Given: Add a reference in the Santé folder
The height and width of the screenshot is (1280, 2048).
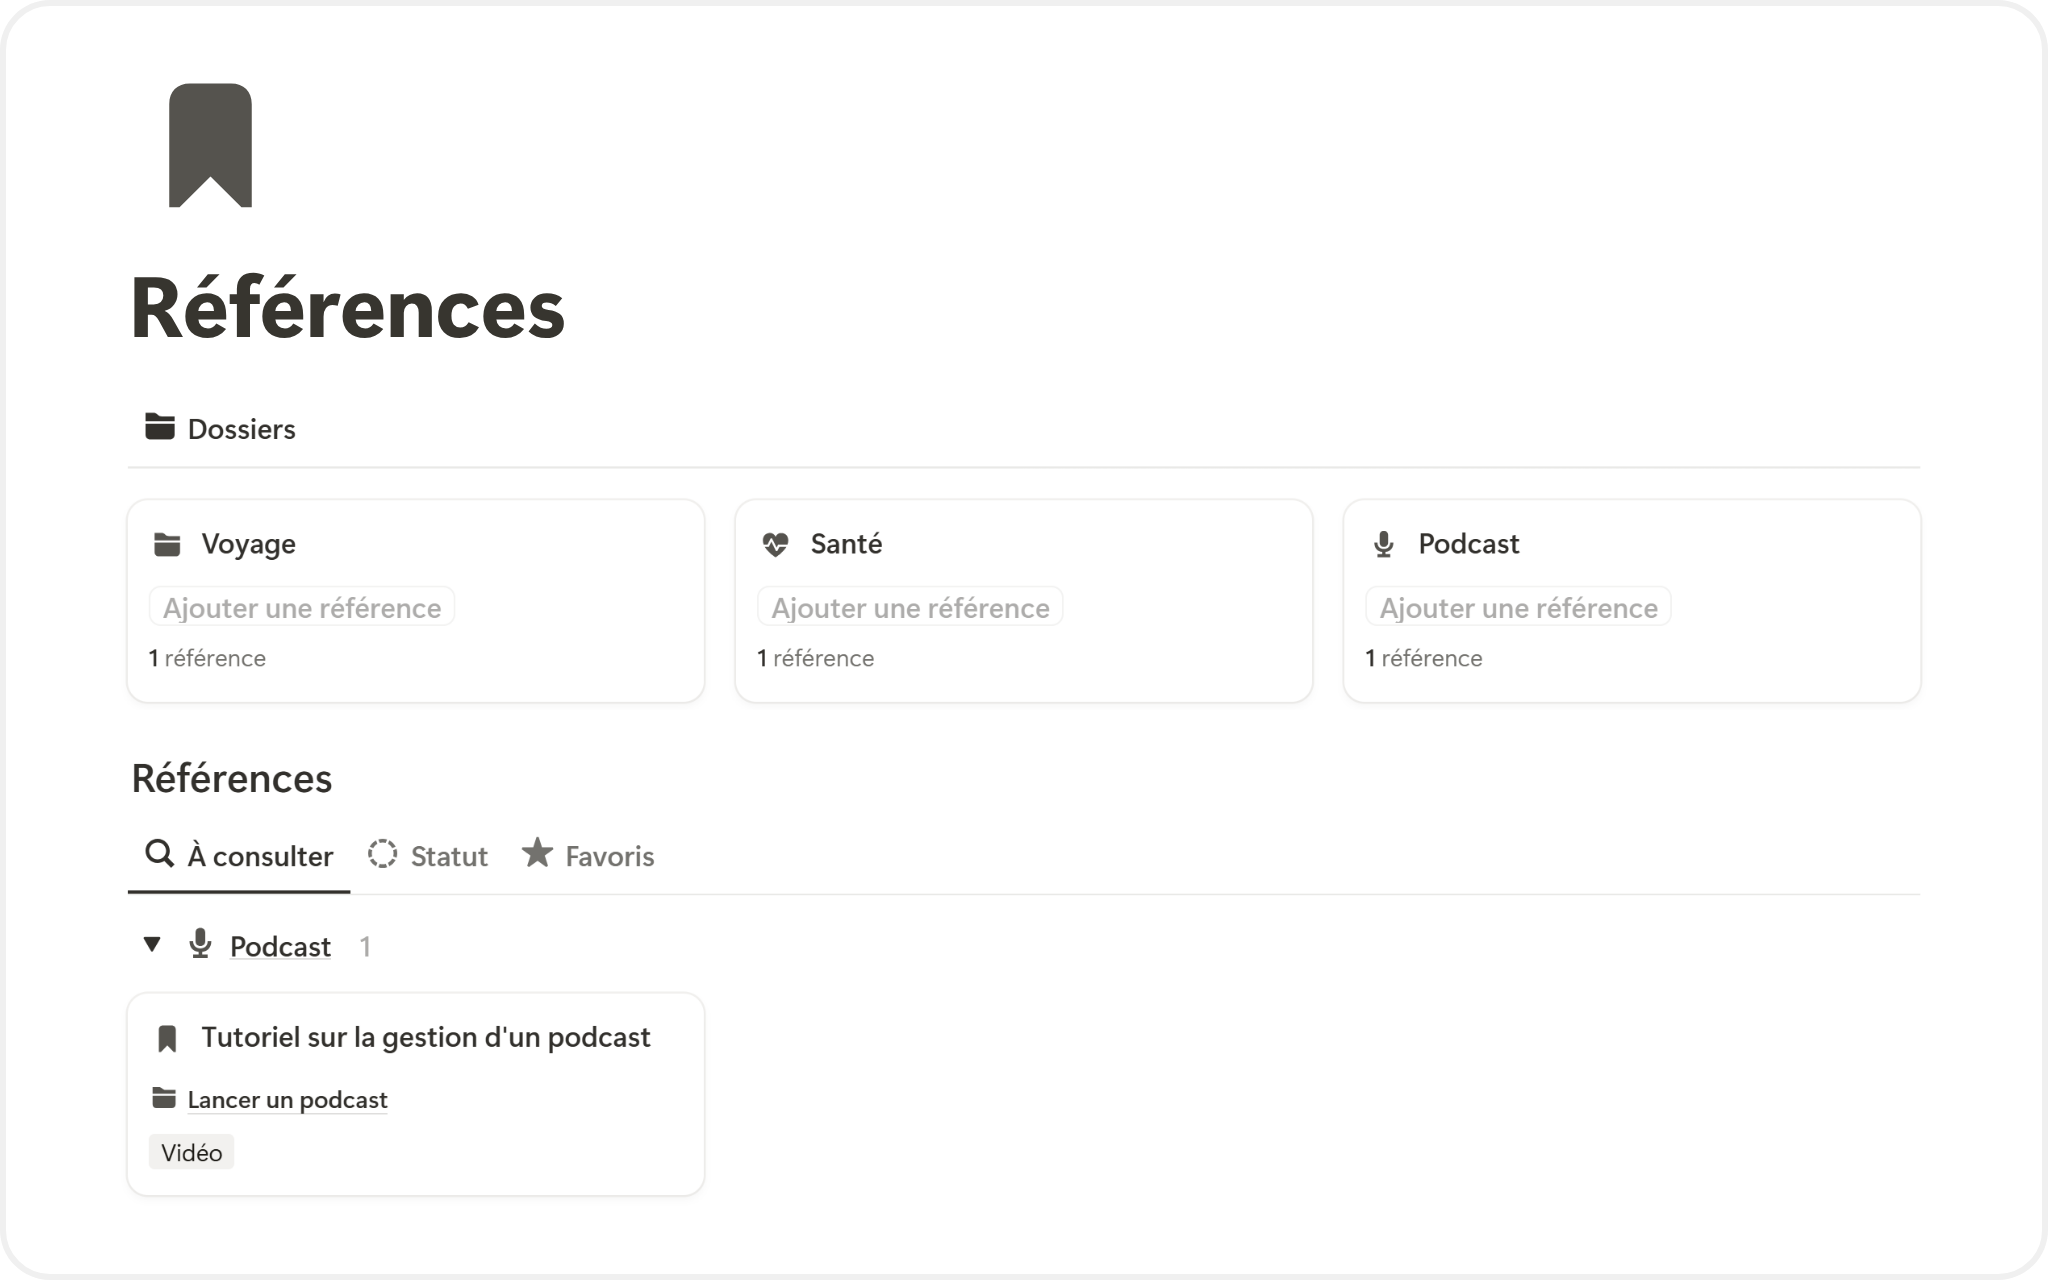Looking at the screenshot, I should coord(910,608).
